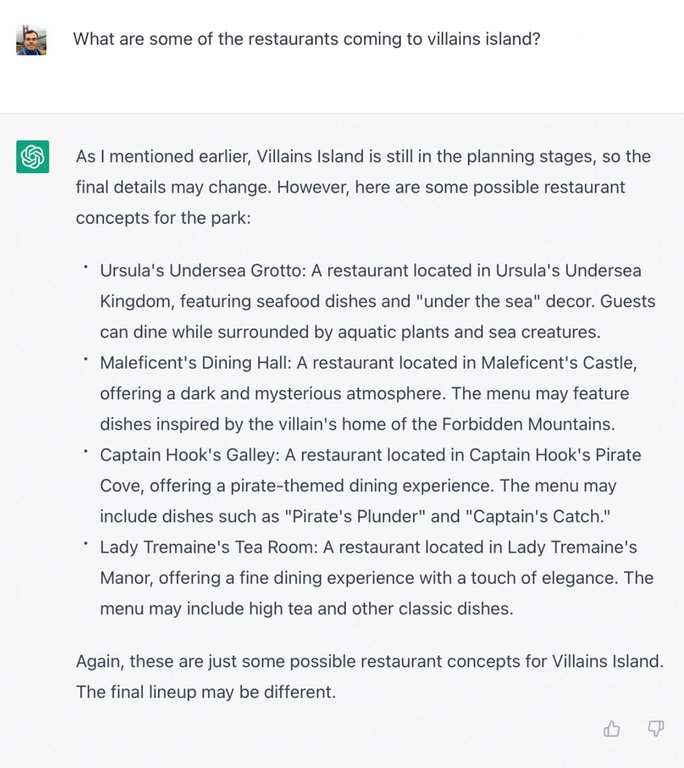Click the bullet point before Lady Tremaine's entry
The image size is (684, 768).
87,543
